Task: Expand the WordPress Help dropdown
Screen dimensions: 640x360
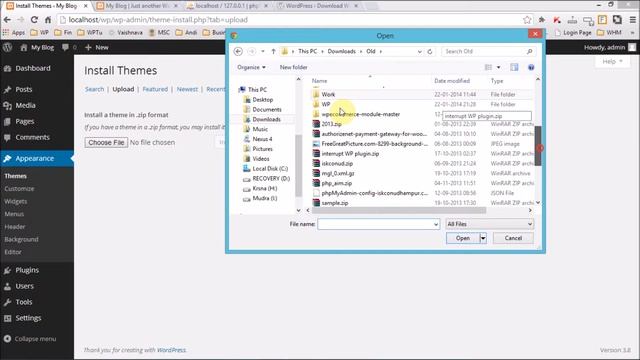Action: click(x=612, y=61)
